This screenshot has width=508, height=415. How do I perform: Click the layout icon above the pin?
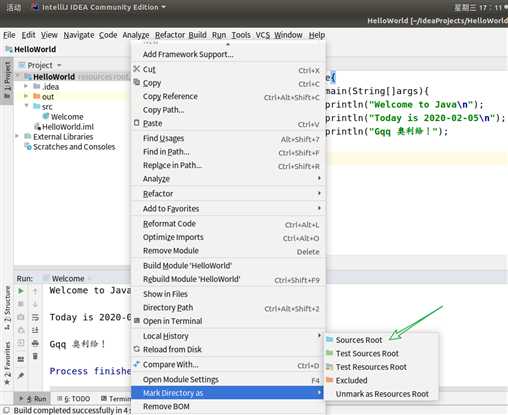point(21,359)
